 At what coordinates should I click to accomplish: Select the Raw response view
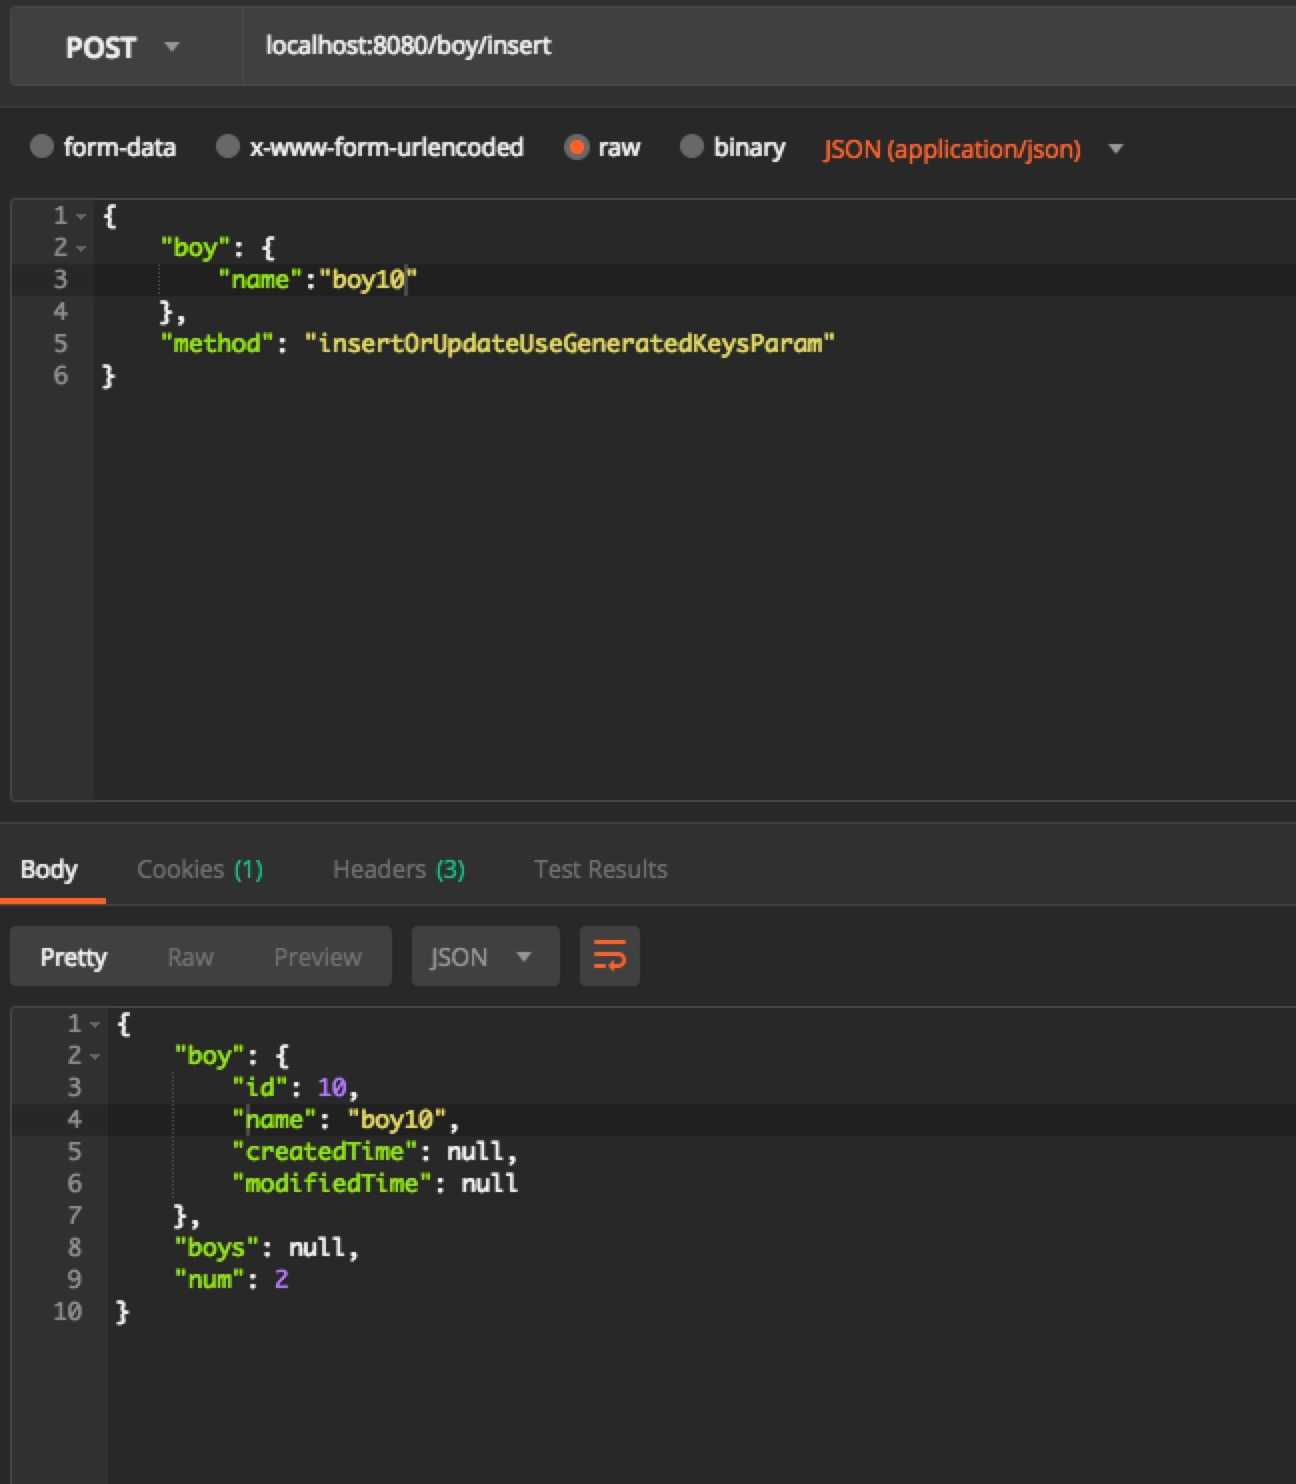(190, 957)
